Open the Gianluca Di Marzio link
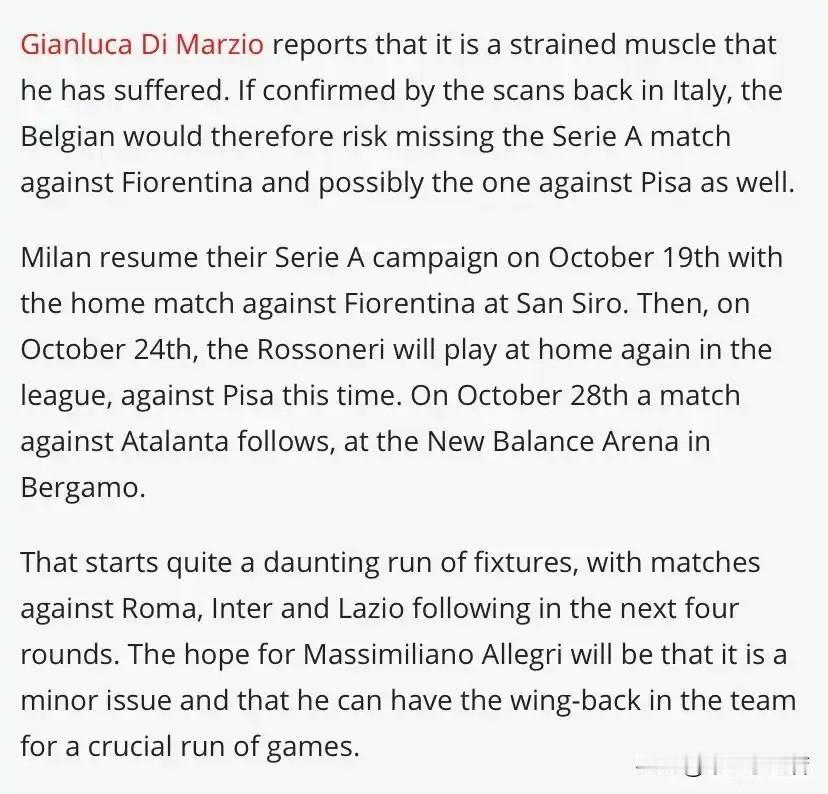 coord(142,45)
